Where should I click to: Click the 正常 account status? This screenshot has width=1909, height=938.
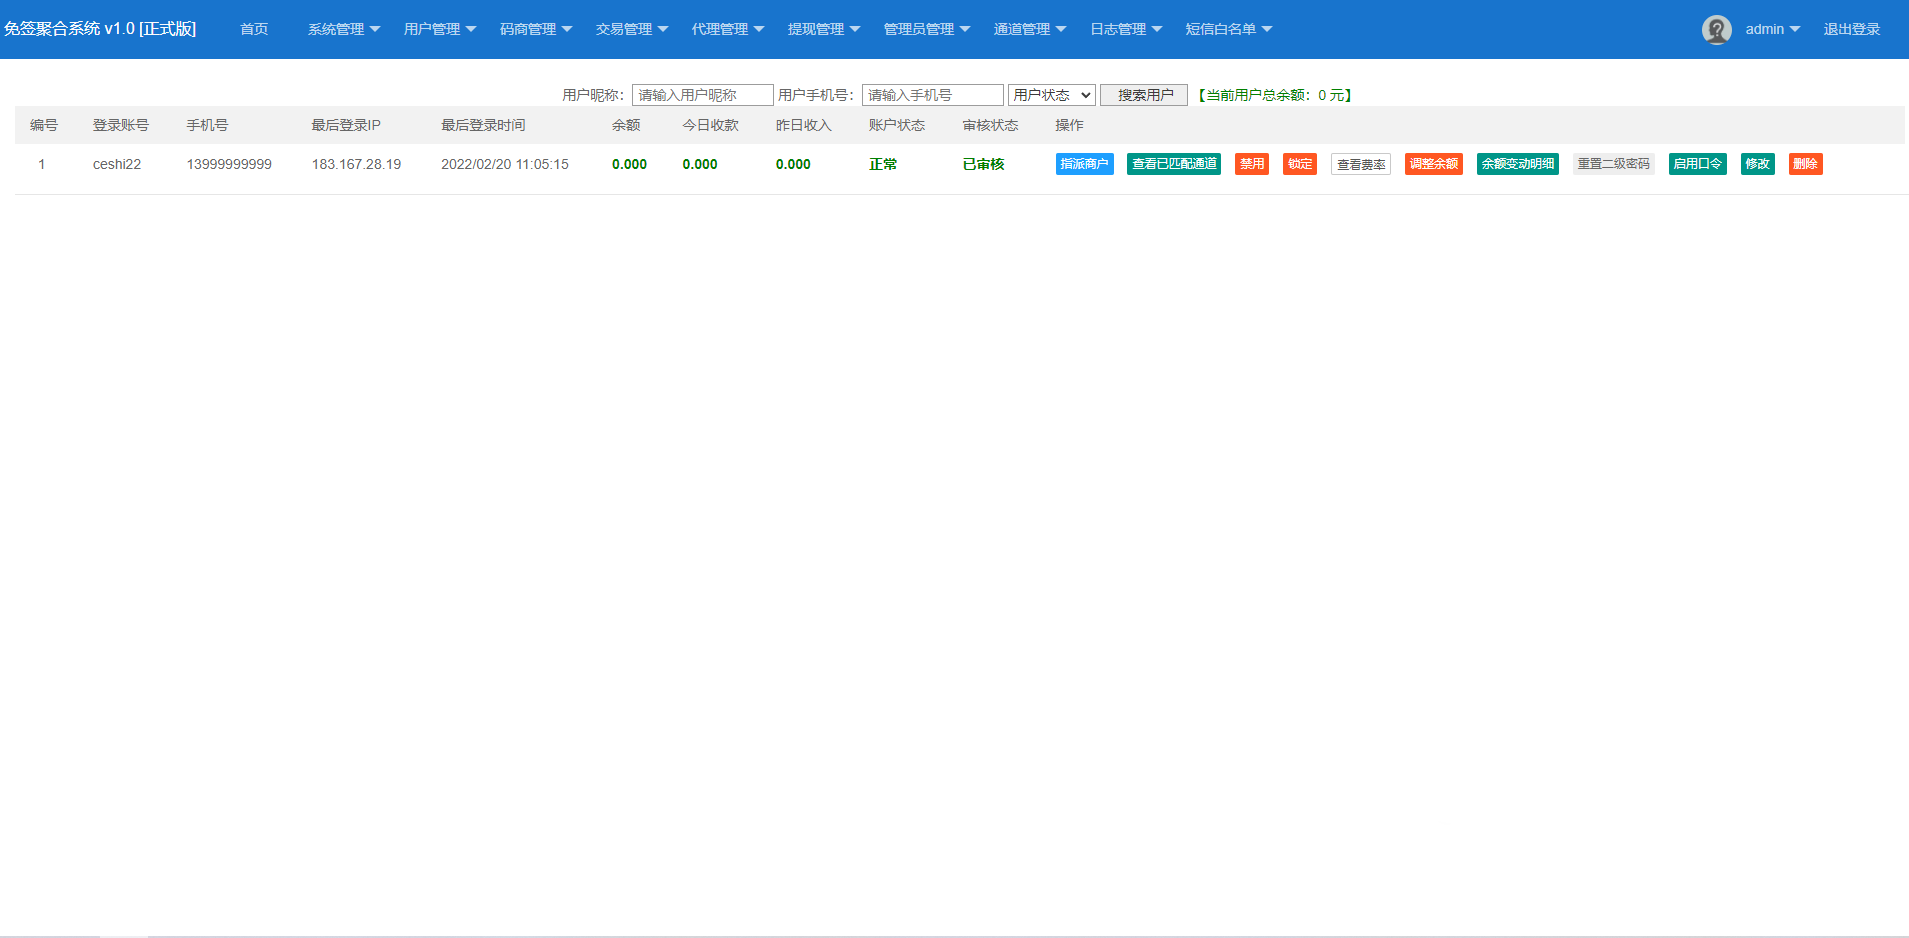tap(883, 164)
